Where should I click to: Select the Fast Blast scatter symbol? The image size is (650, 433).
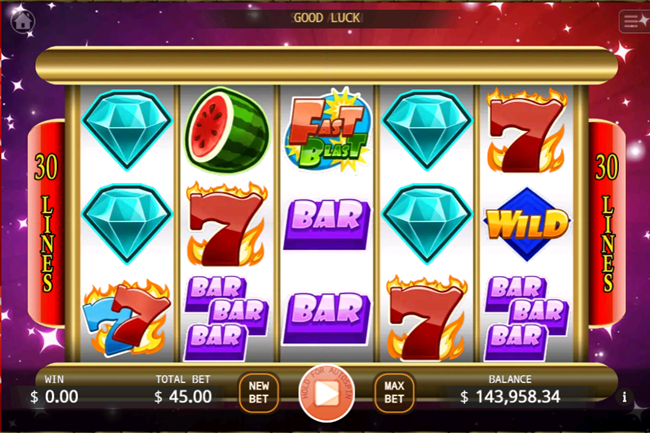(327, 130)
